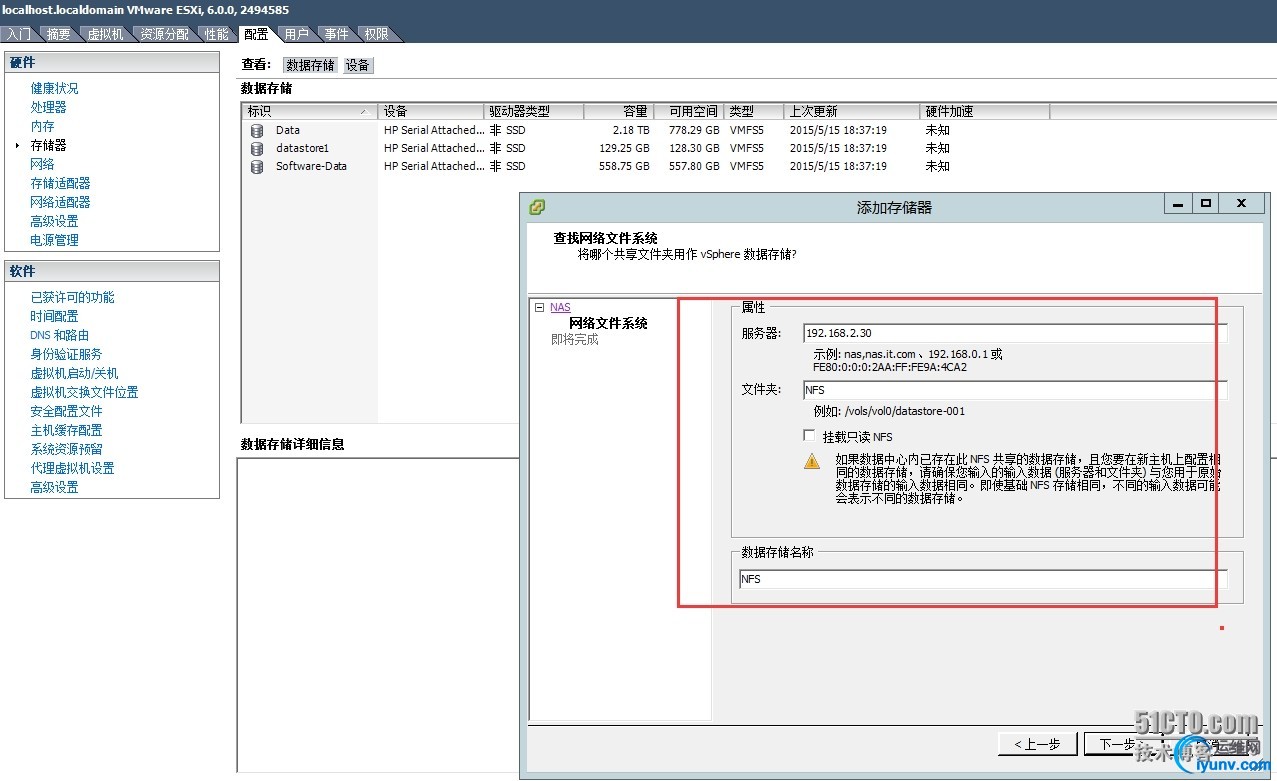Select 存储器 in hardware list
This screenshot has height=781, width=1277.
coord(48,145)
